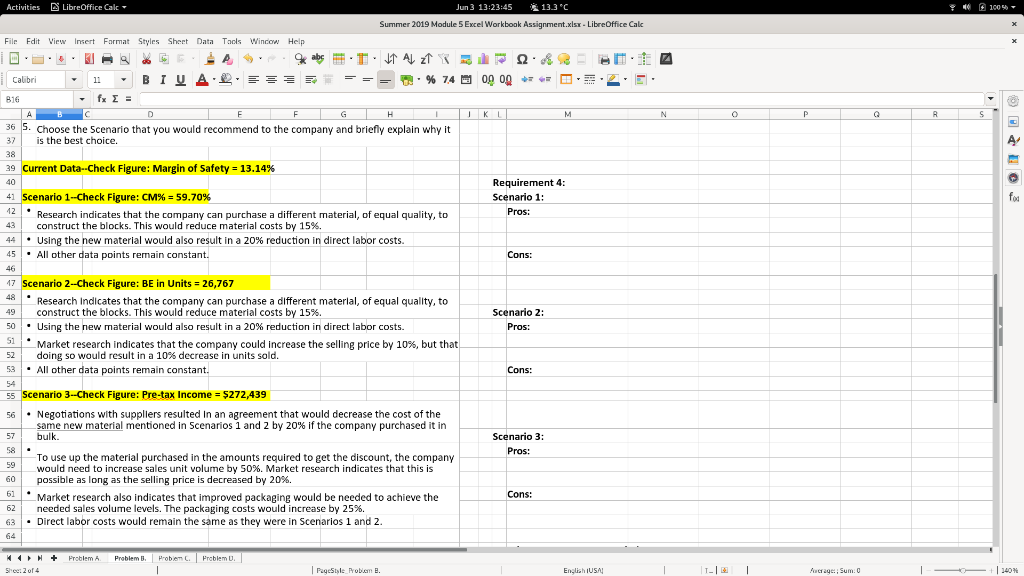The width and height of the screenshot is (1024, 576).
Task: Apply the font color (red A)
Action: point(202,80)
